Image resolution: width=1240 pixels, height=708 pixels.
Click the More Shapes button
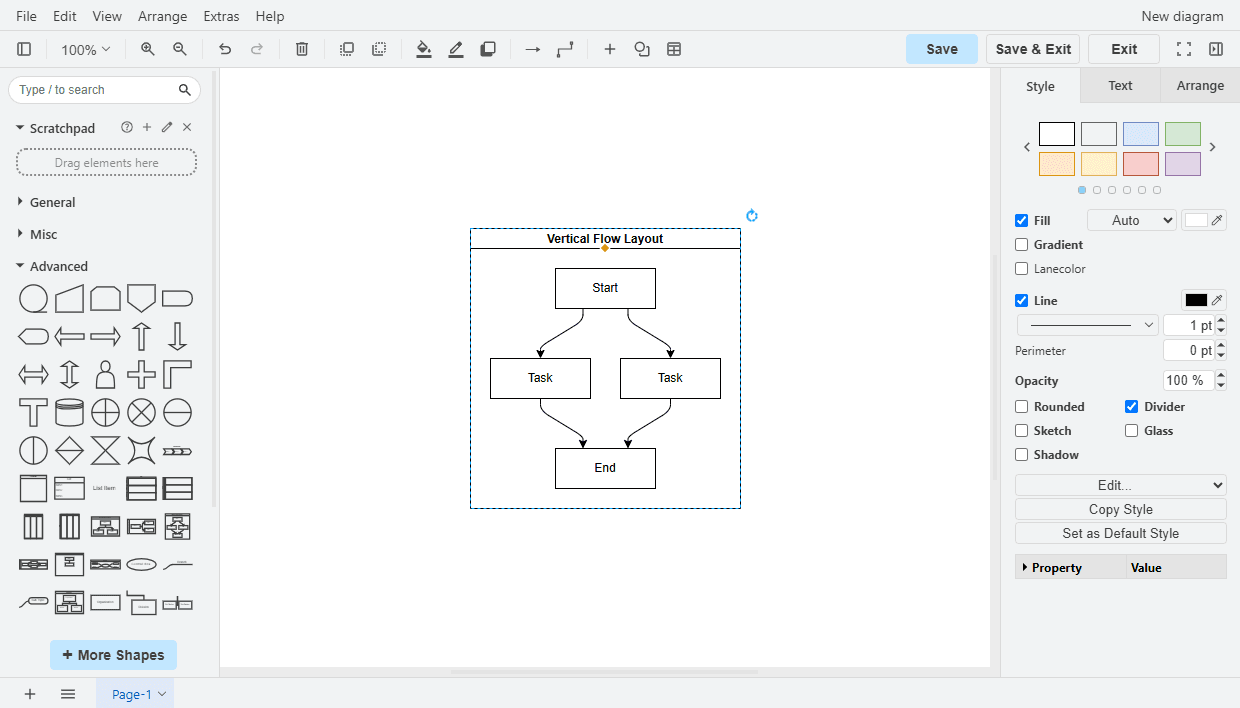point(113,655)
